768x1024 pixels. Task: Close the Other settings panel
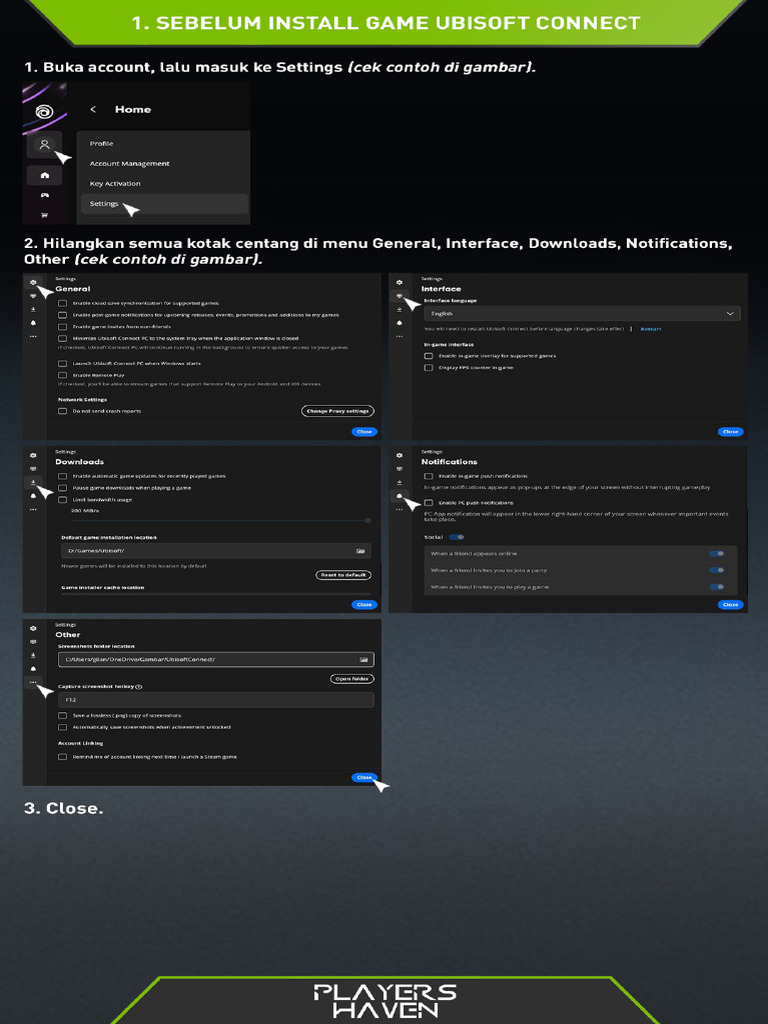(364, 777)
